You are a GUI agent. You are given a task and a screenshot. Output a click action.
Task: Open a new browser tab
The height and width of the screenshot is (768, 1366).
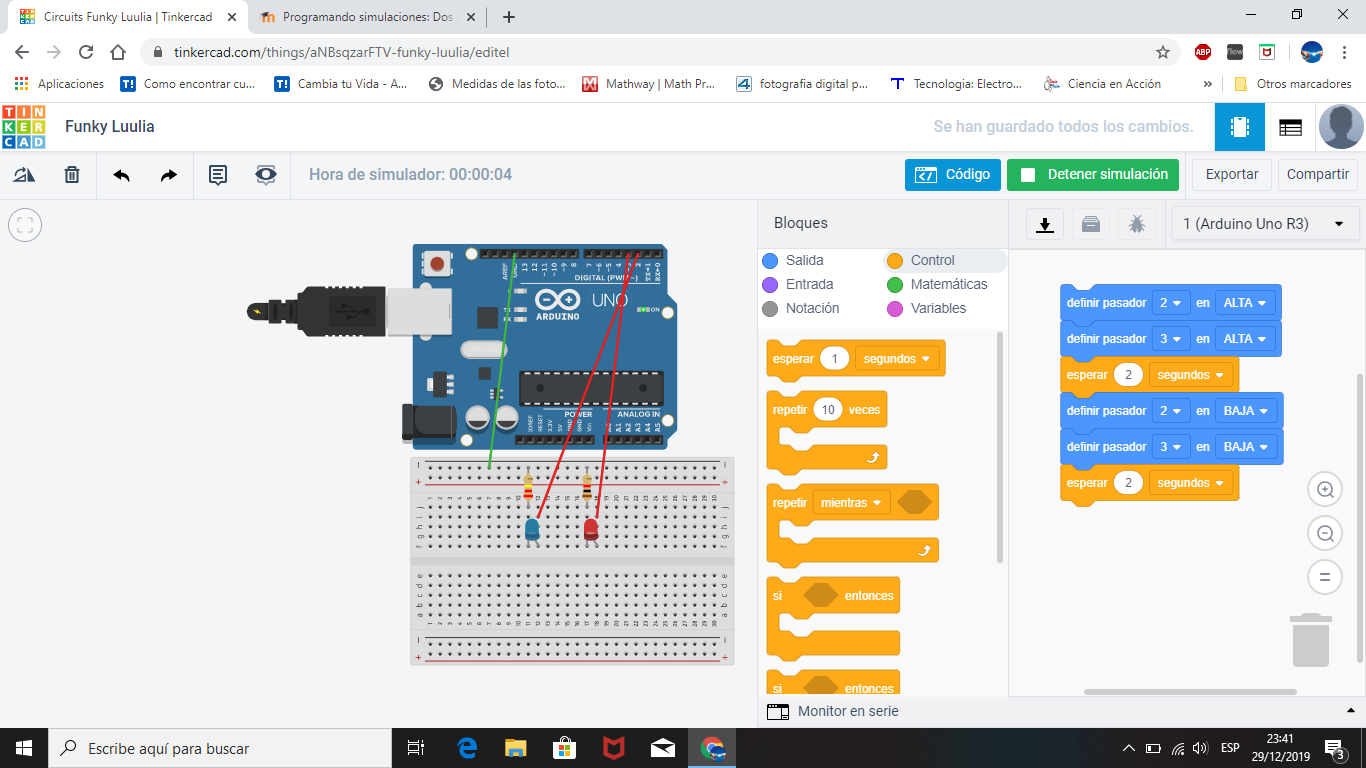click(508, 17)
